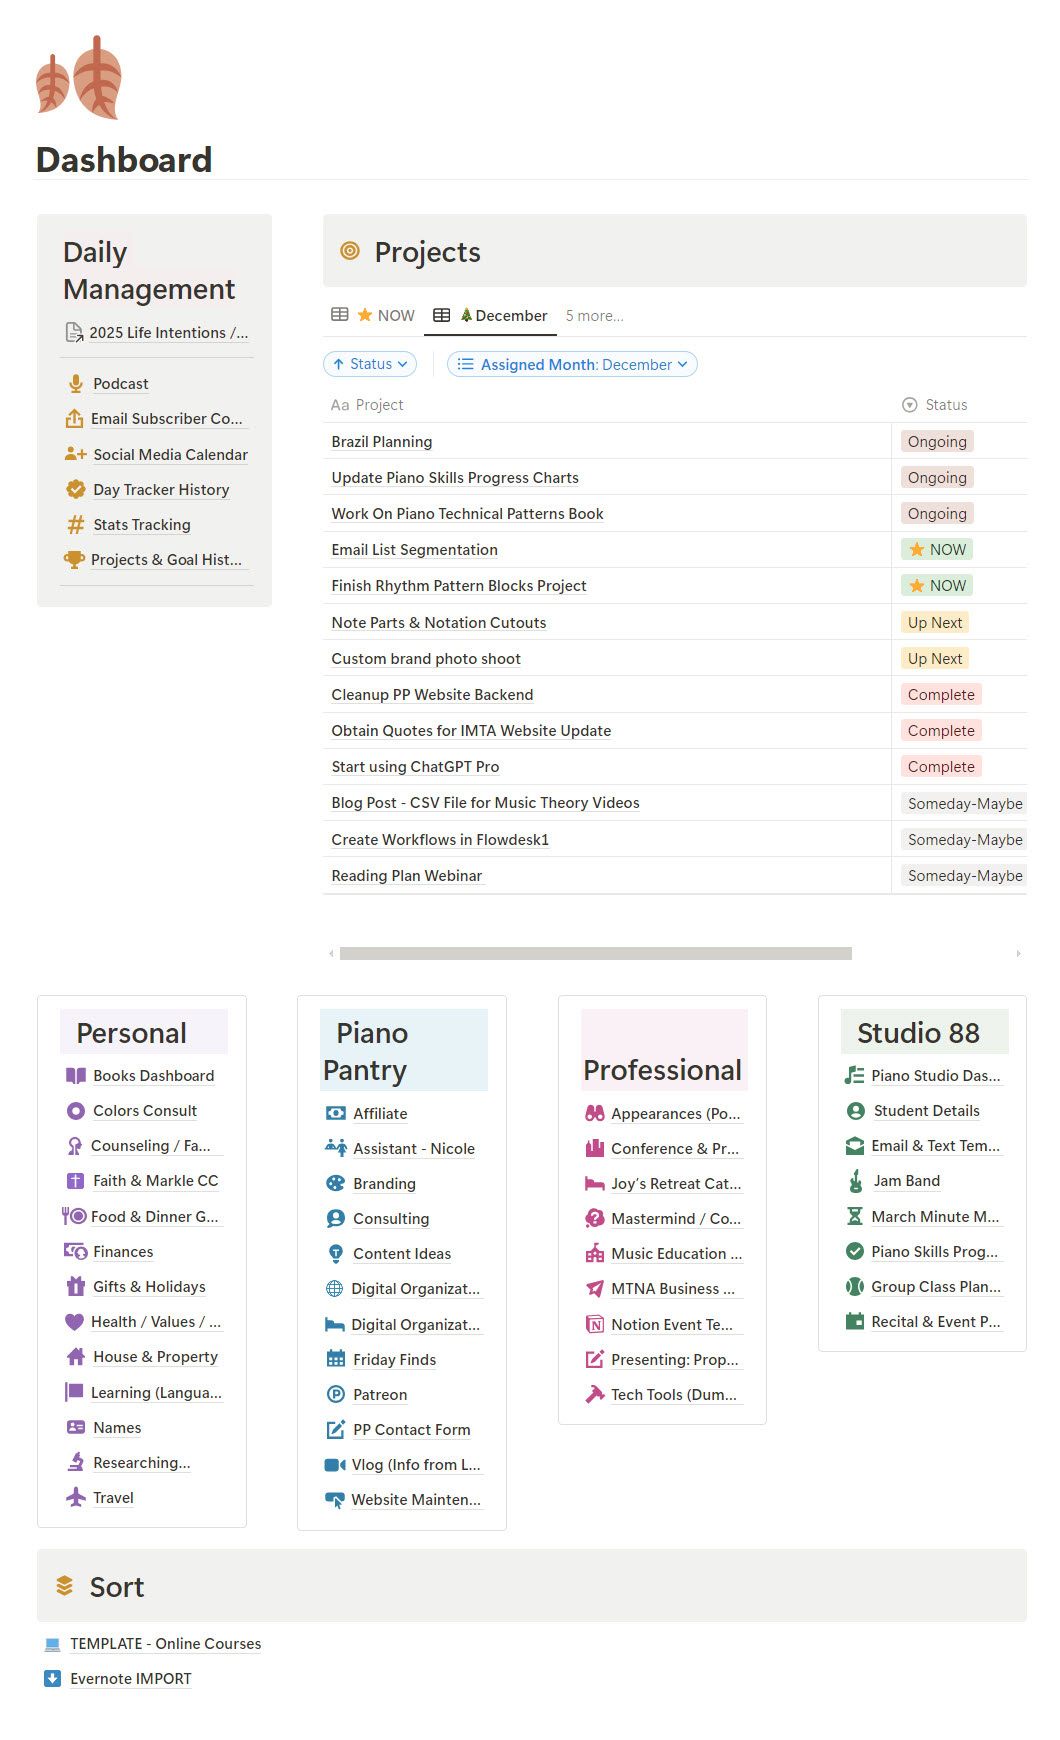Click the hashtag icon beside Stats Tracking
Image resolution: width=1060 pixels, height=1740 pixels.
pos(75,525)
